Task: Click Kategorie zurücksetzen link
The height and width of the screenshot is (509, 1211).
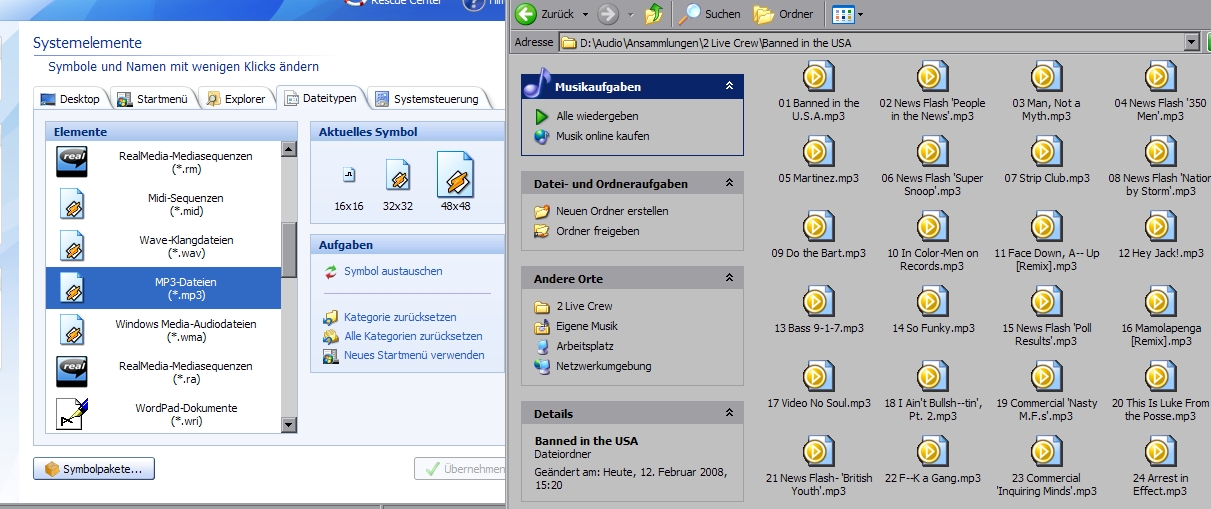Action: [x=400, y=317]
